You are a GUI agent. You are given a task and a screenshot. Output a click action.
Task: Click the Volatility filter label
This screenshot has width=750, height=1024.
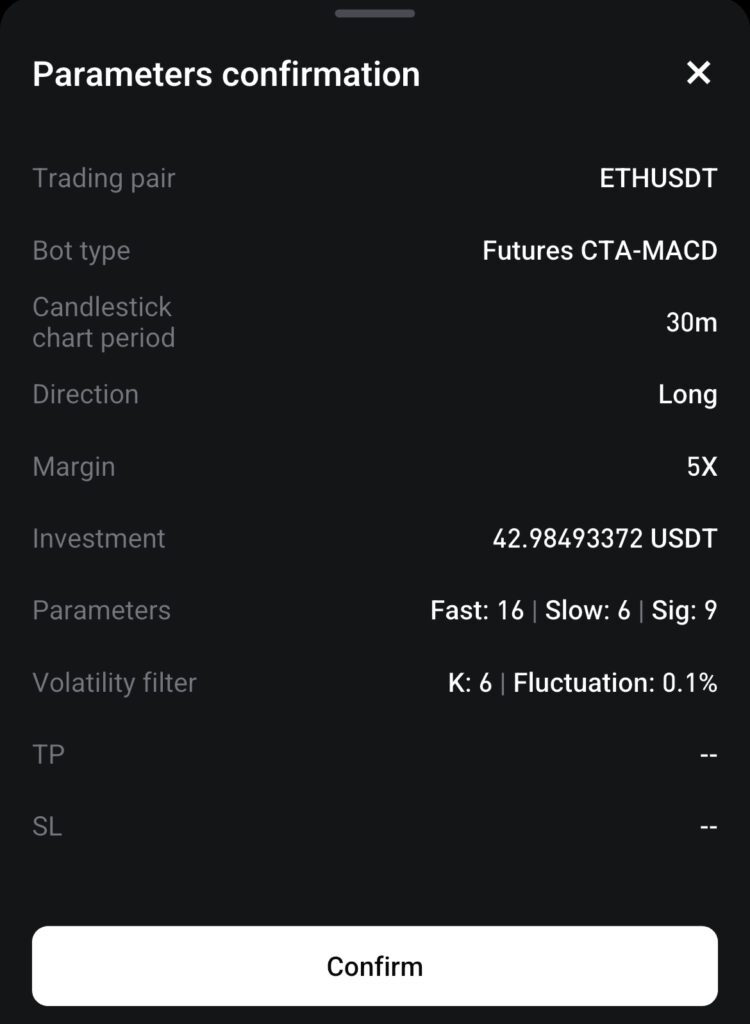pos(114,684)
